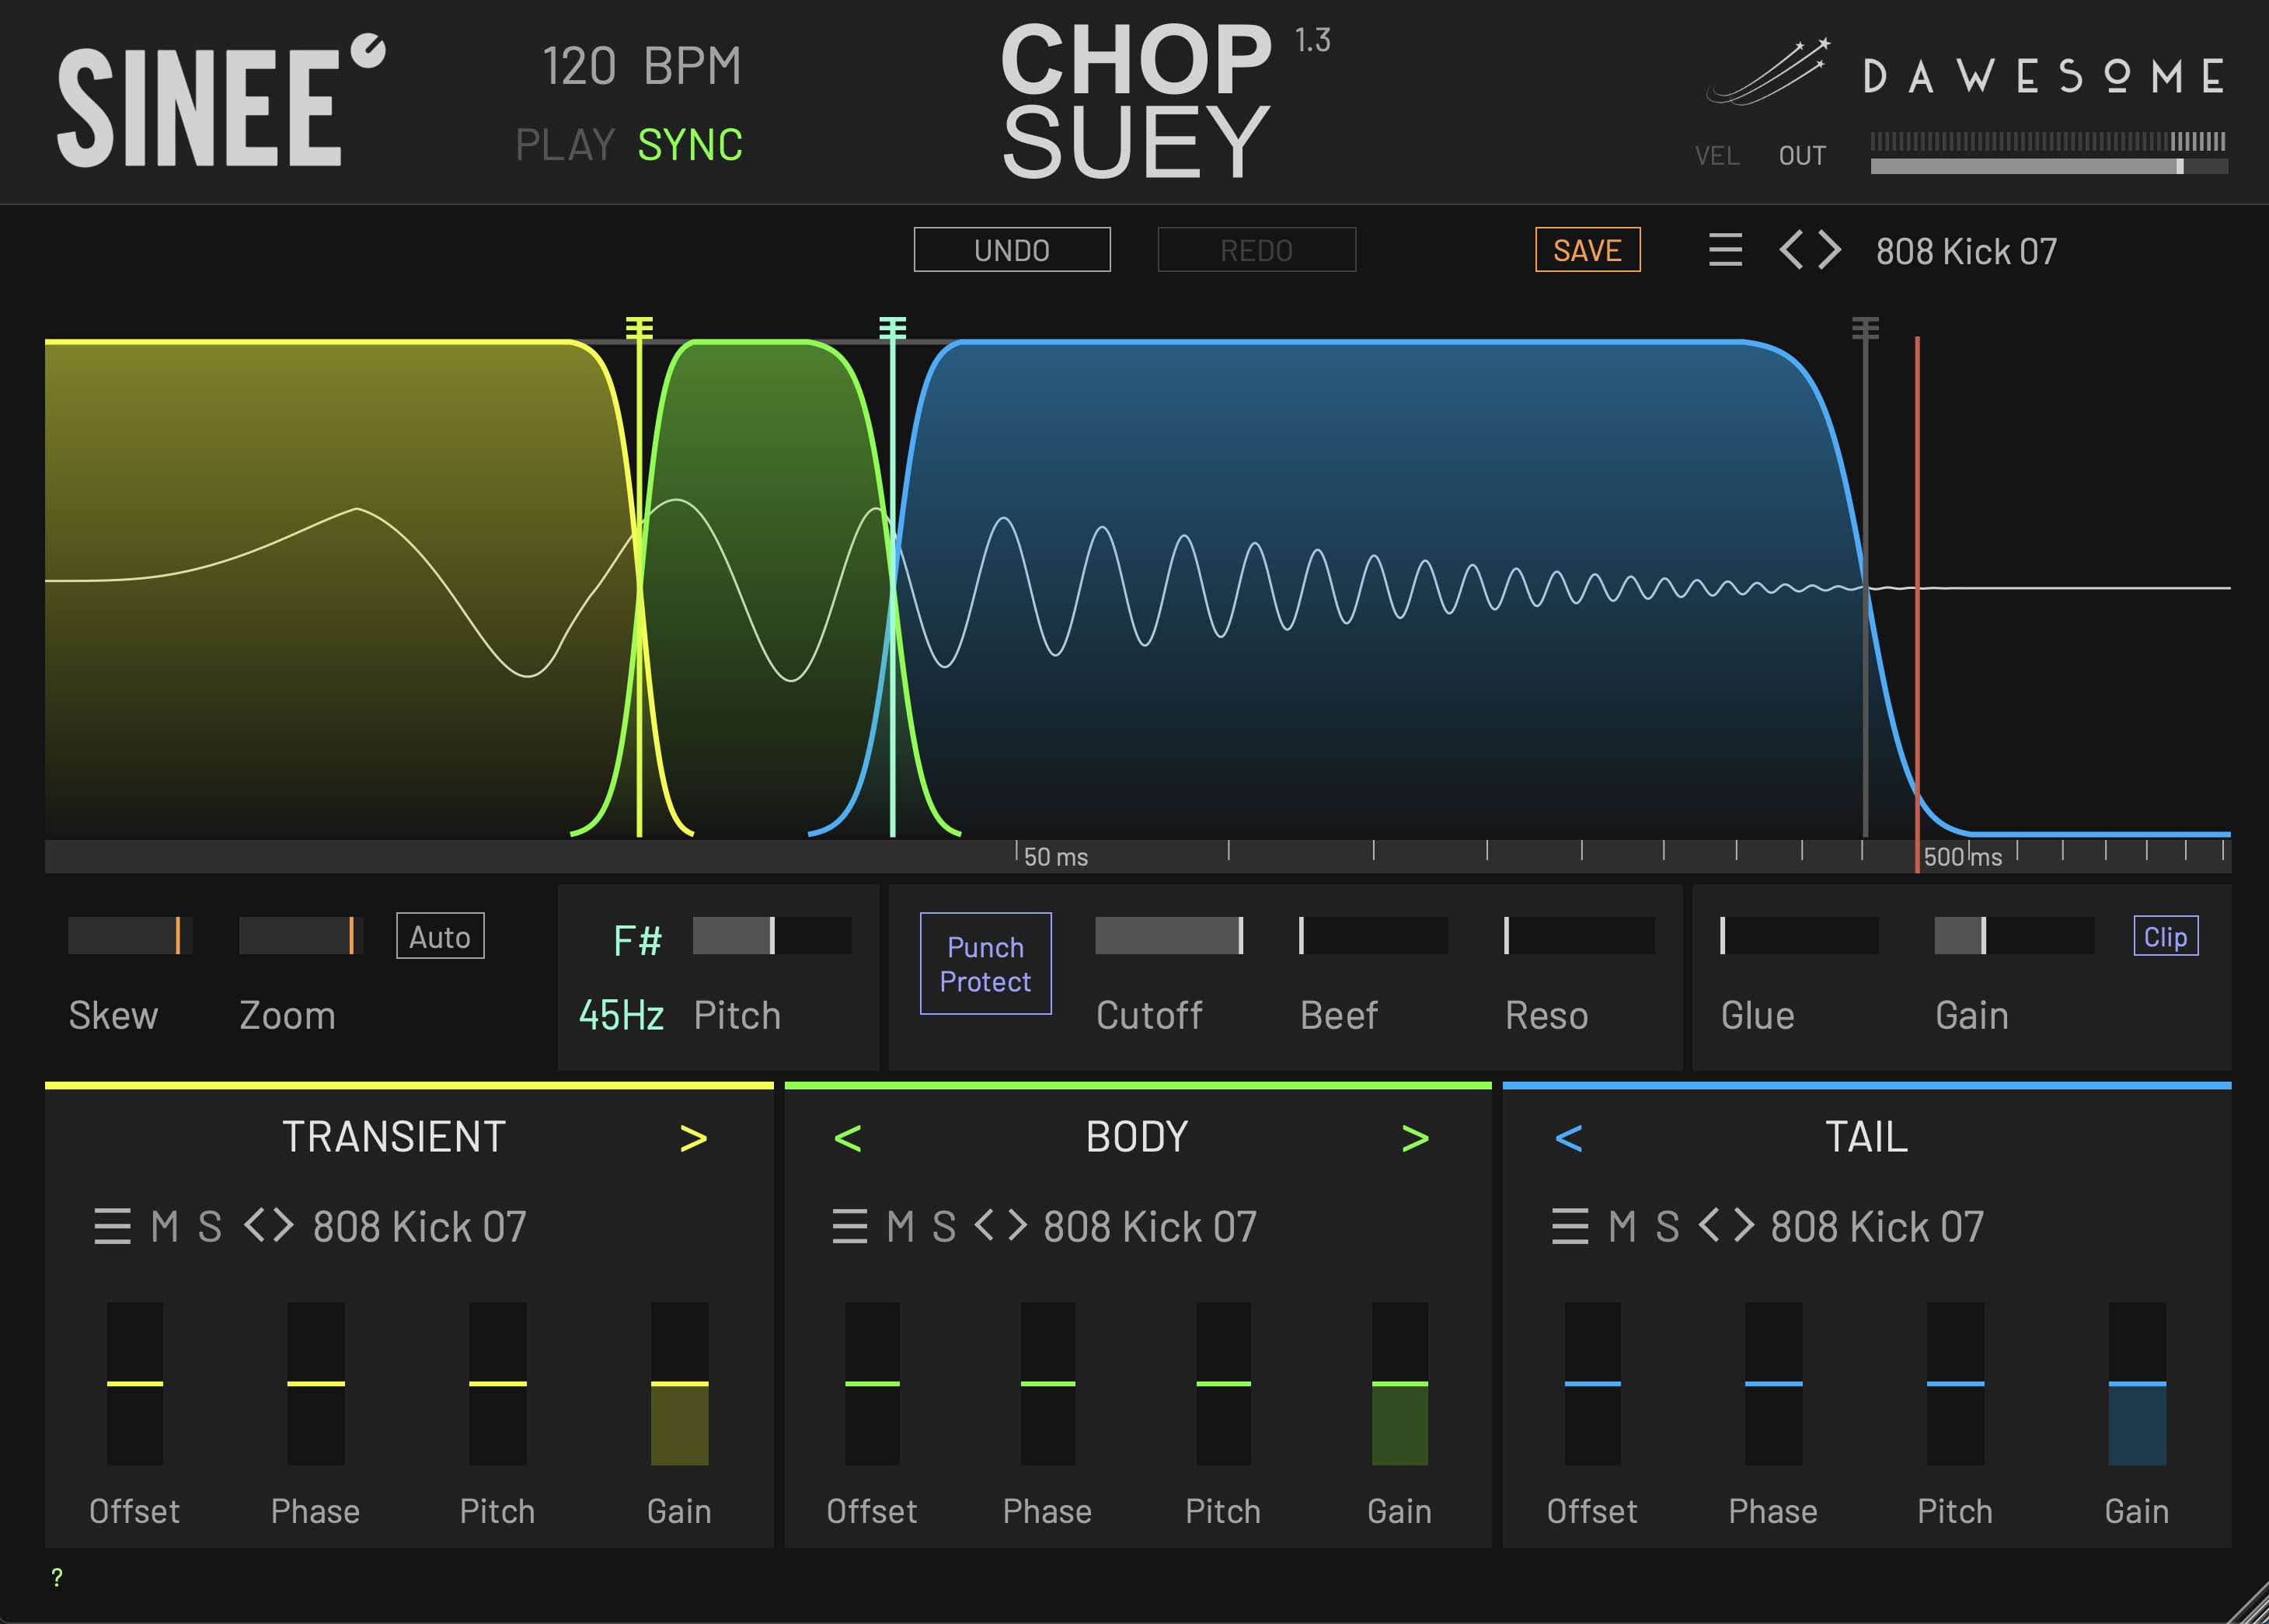2269x1624 pixels.
Task: Mute the Transient layer
Action: 164,1226
